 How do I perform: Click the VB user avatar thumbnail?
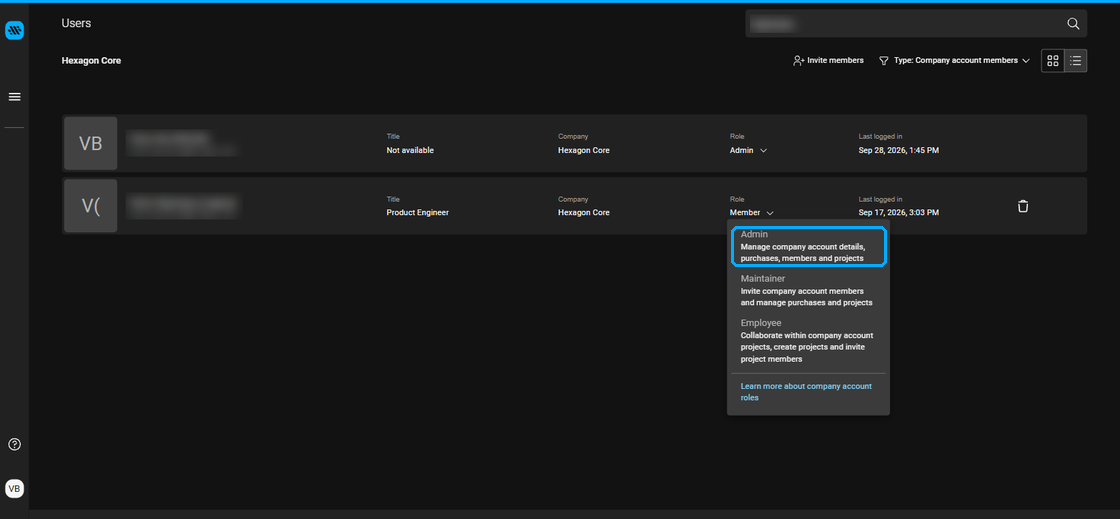point(91,143)
